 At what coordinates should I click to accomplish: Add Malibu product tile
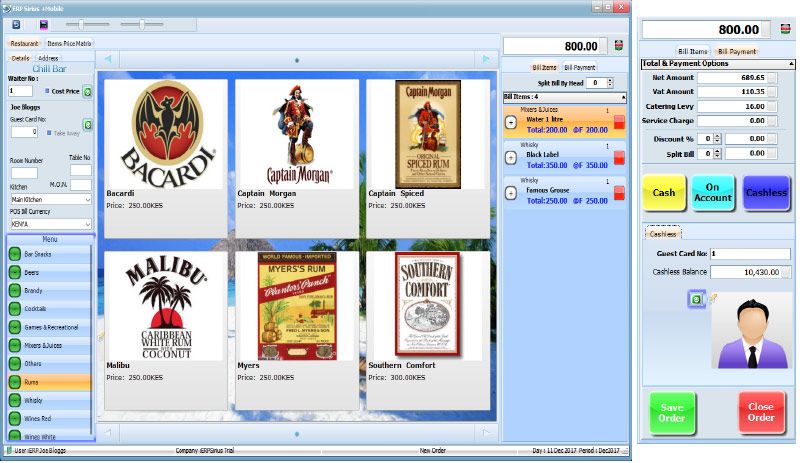click(x=166, y=330)
